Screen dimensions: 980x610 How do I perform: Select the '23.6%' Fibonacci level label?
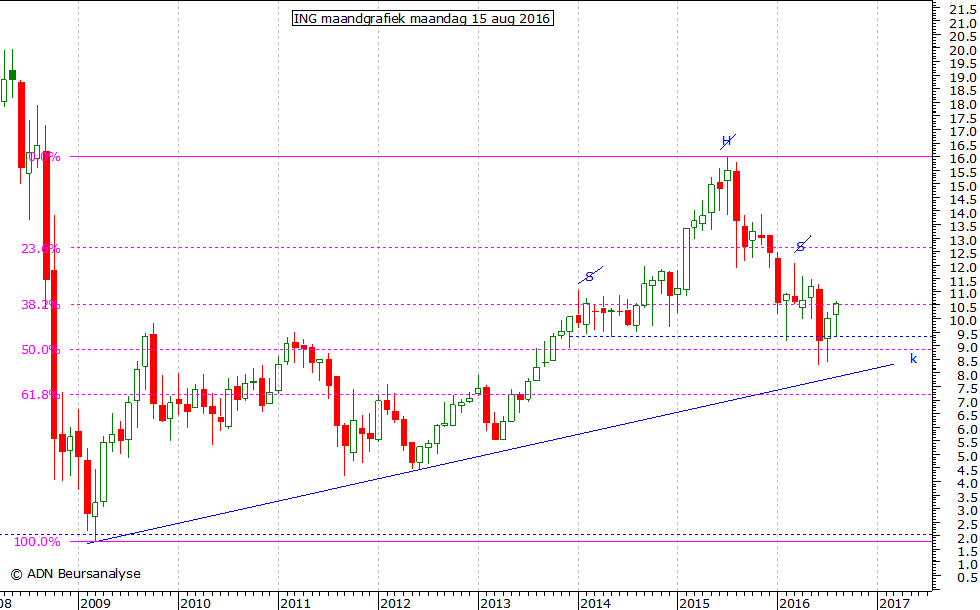point(41,249)
